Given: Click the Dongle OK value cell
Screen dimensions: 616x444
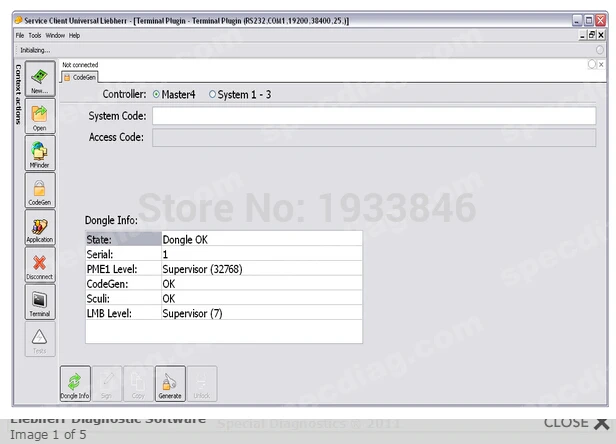Looking at the screenshot, I should coord(262,239).
